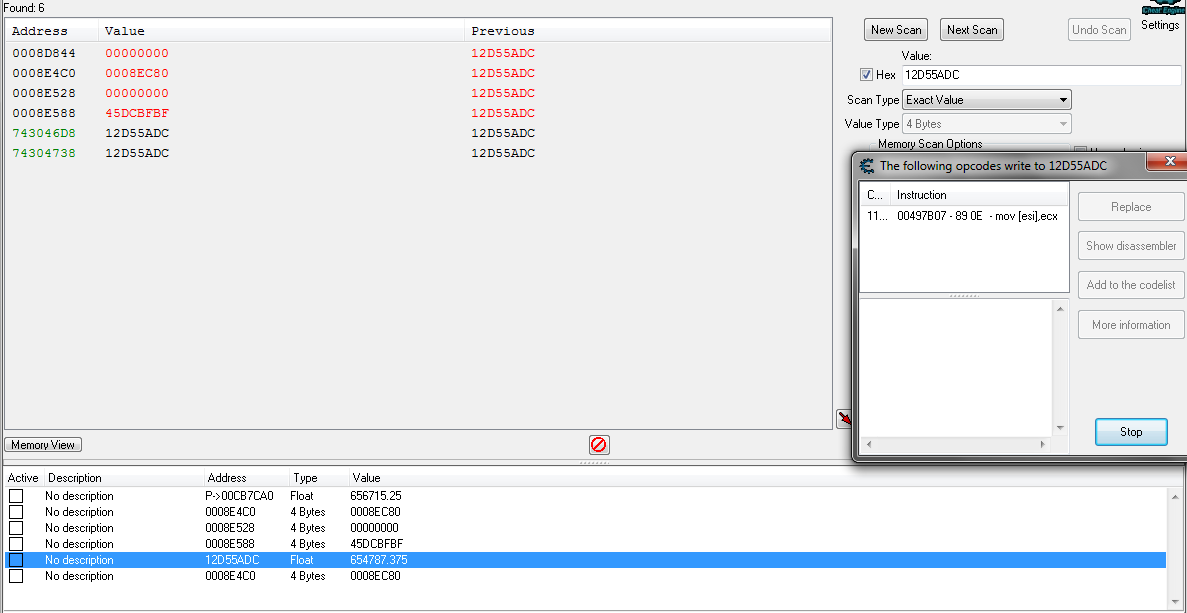Click the Previous column header in the results

(x=503, y=31)
